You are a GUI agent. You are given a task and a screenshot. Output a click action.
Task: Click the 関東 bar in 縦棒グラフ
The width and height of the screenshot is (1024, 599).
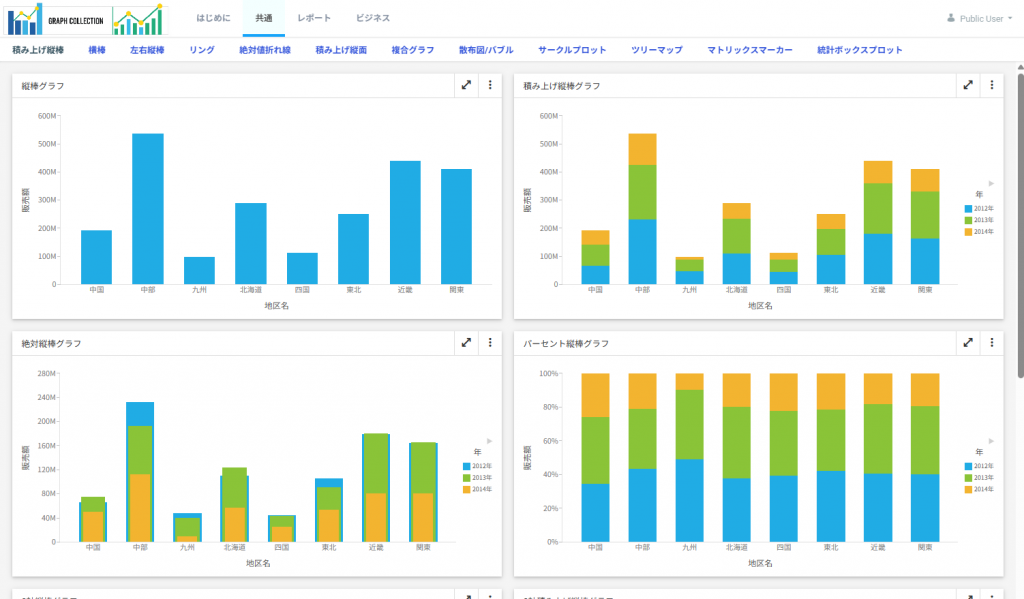tap(456, 227)
